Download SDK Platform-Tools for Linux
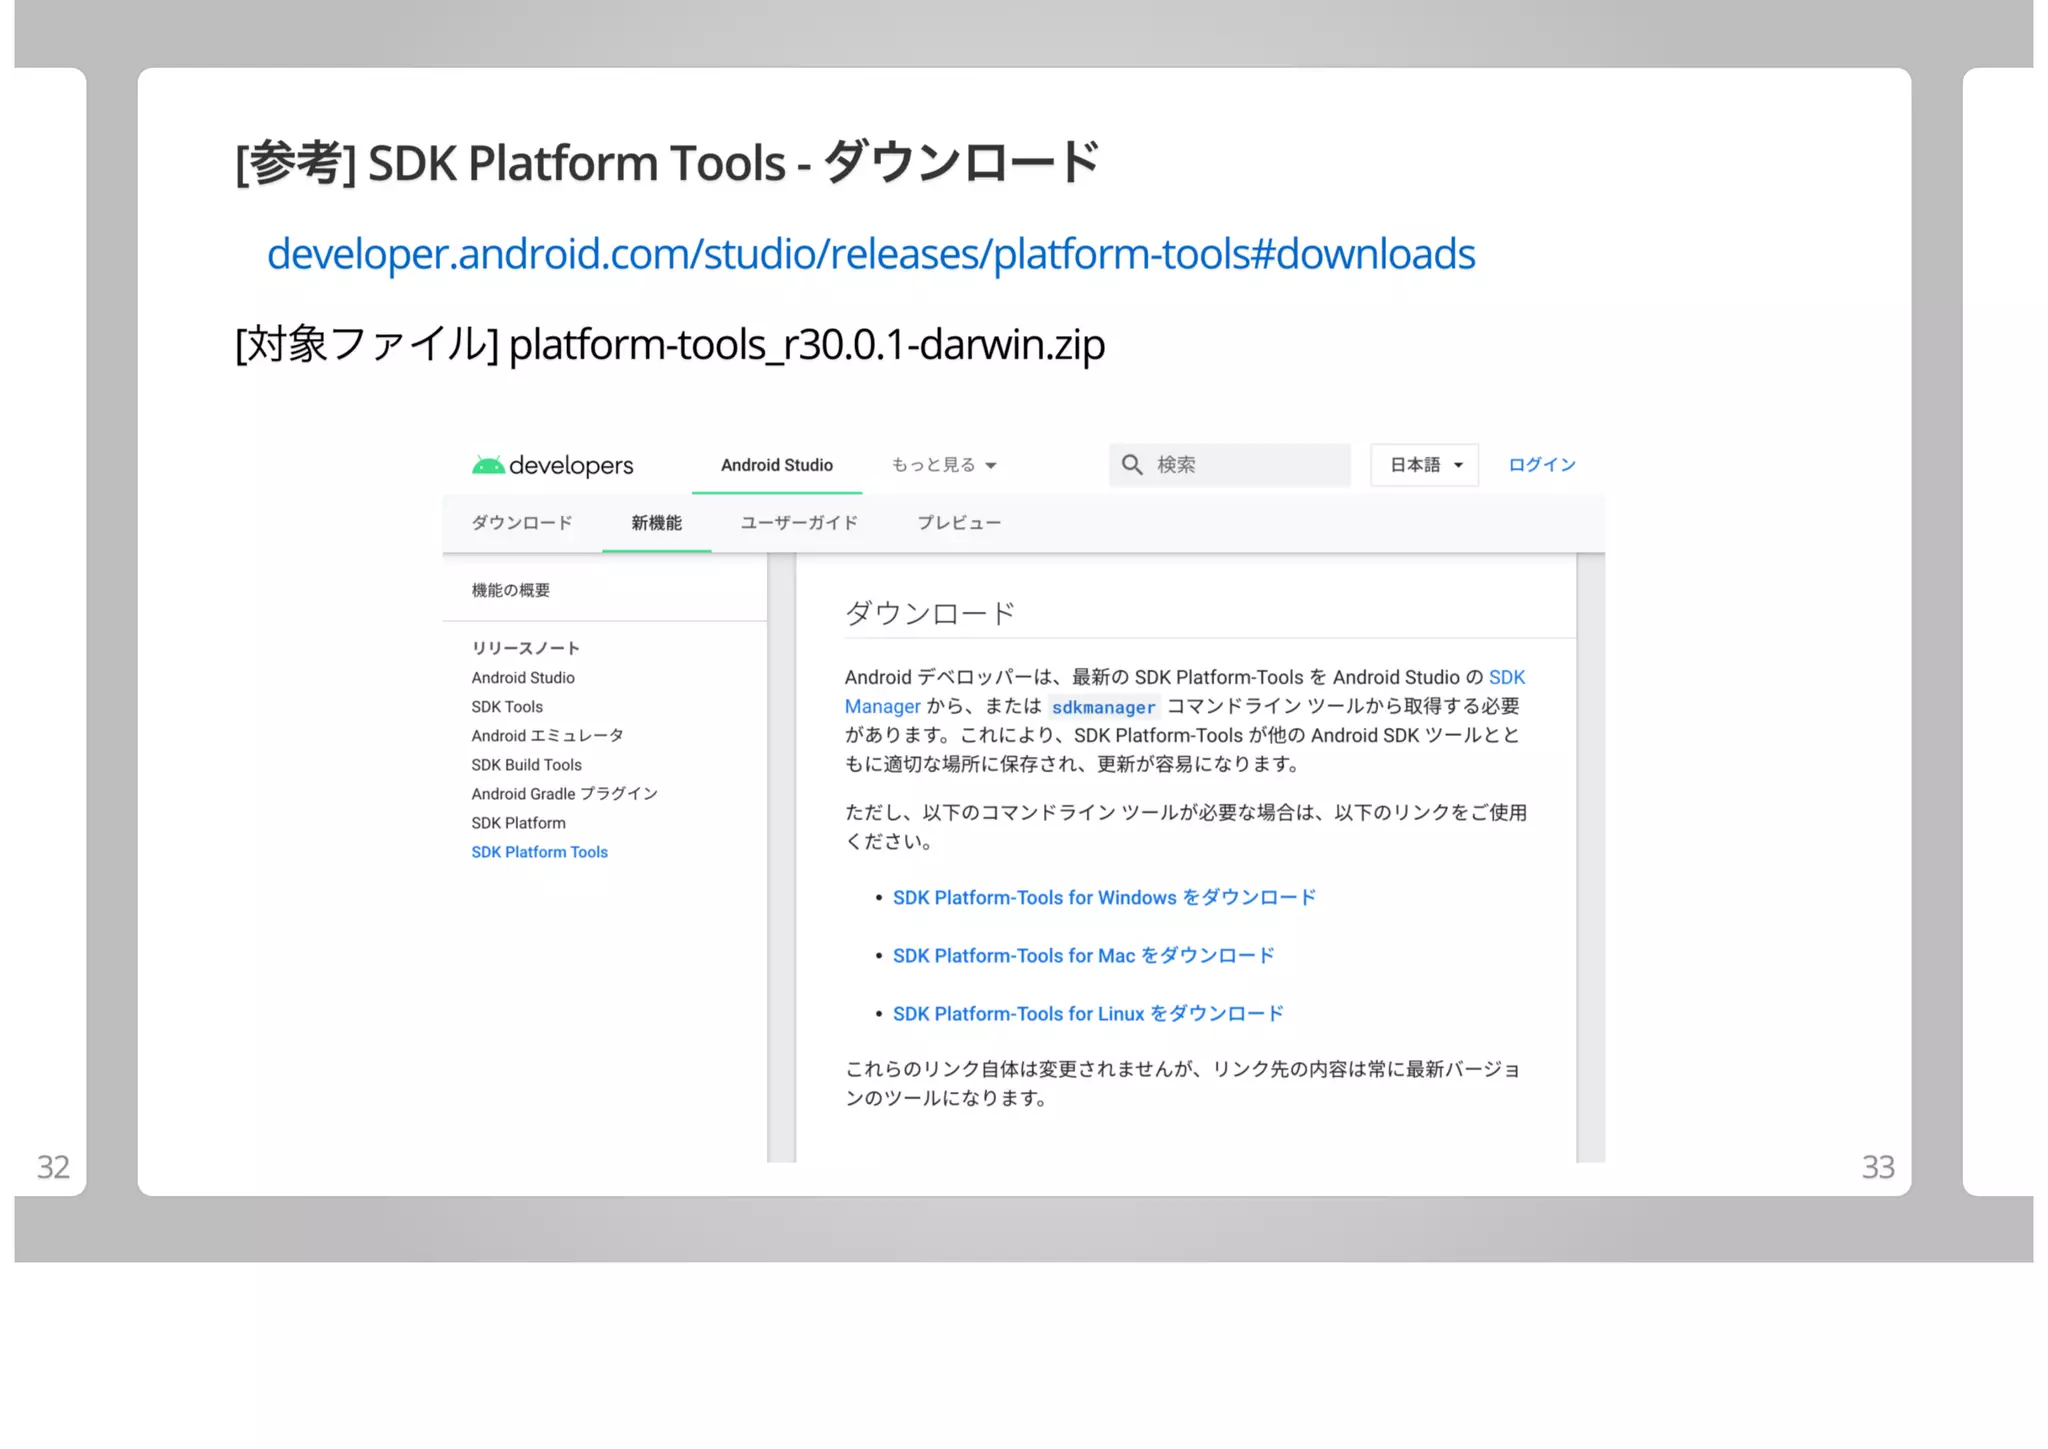Image resolution: width=2048 pixels, height=1449 pixels. [1088, 1014]
